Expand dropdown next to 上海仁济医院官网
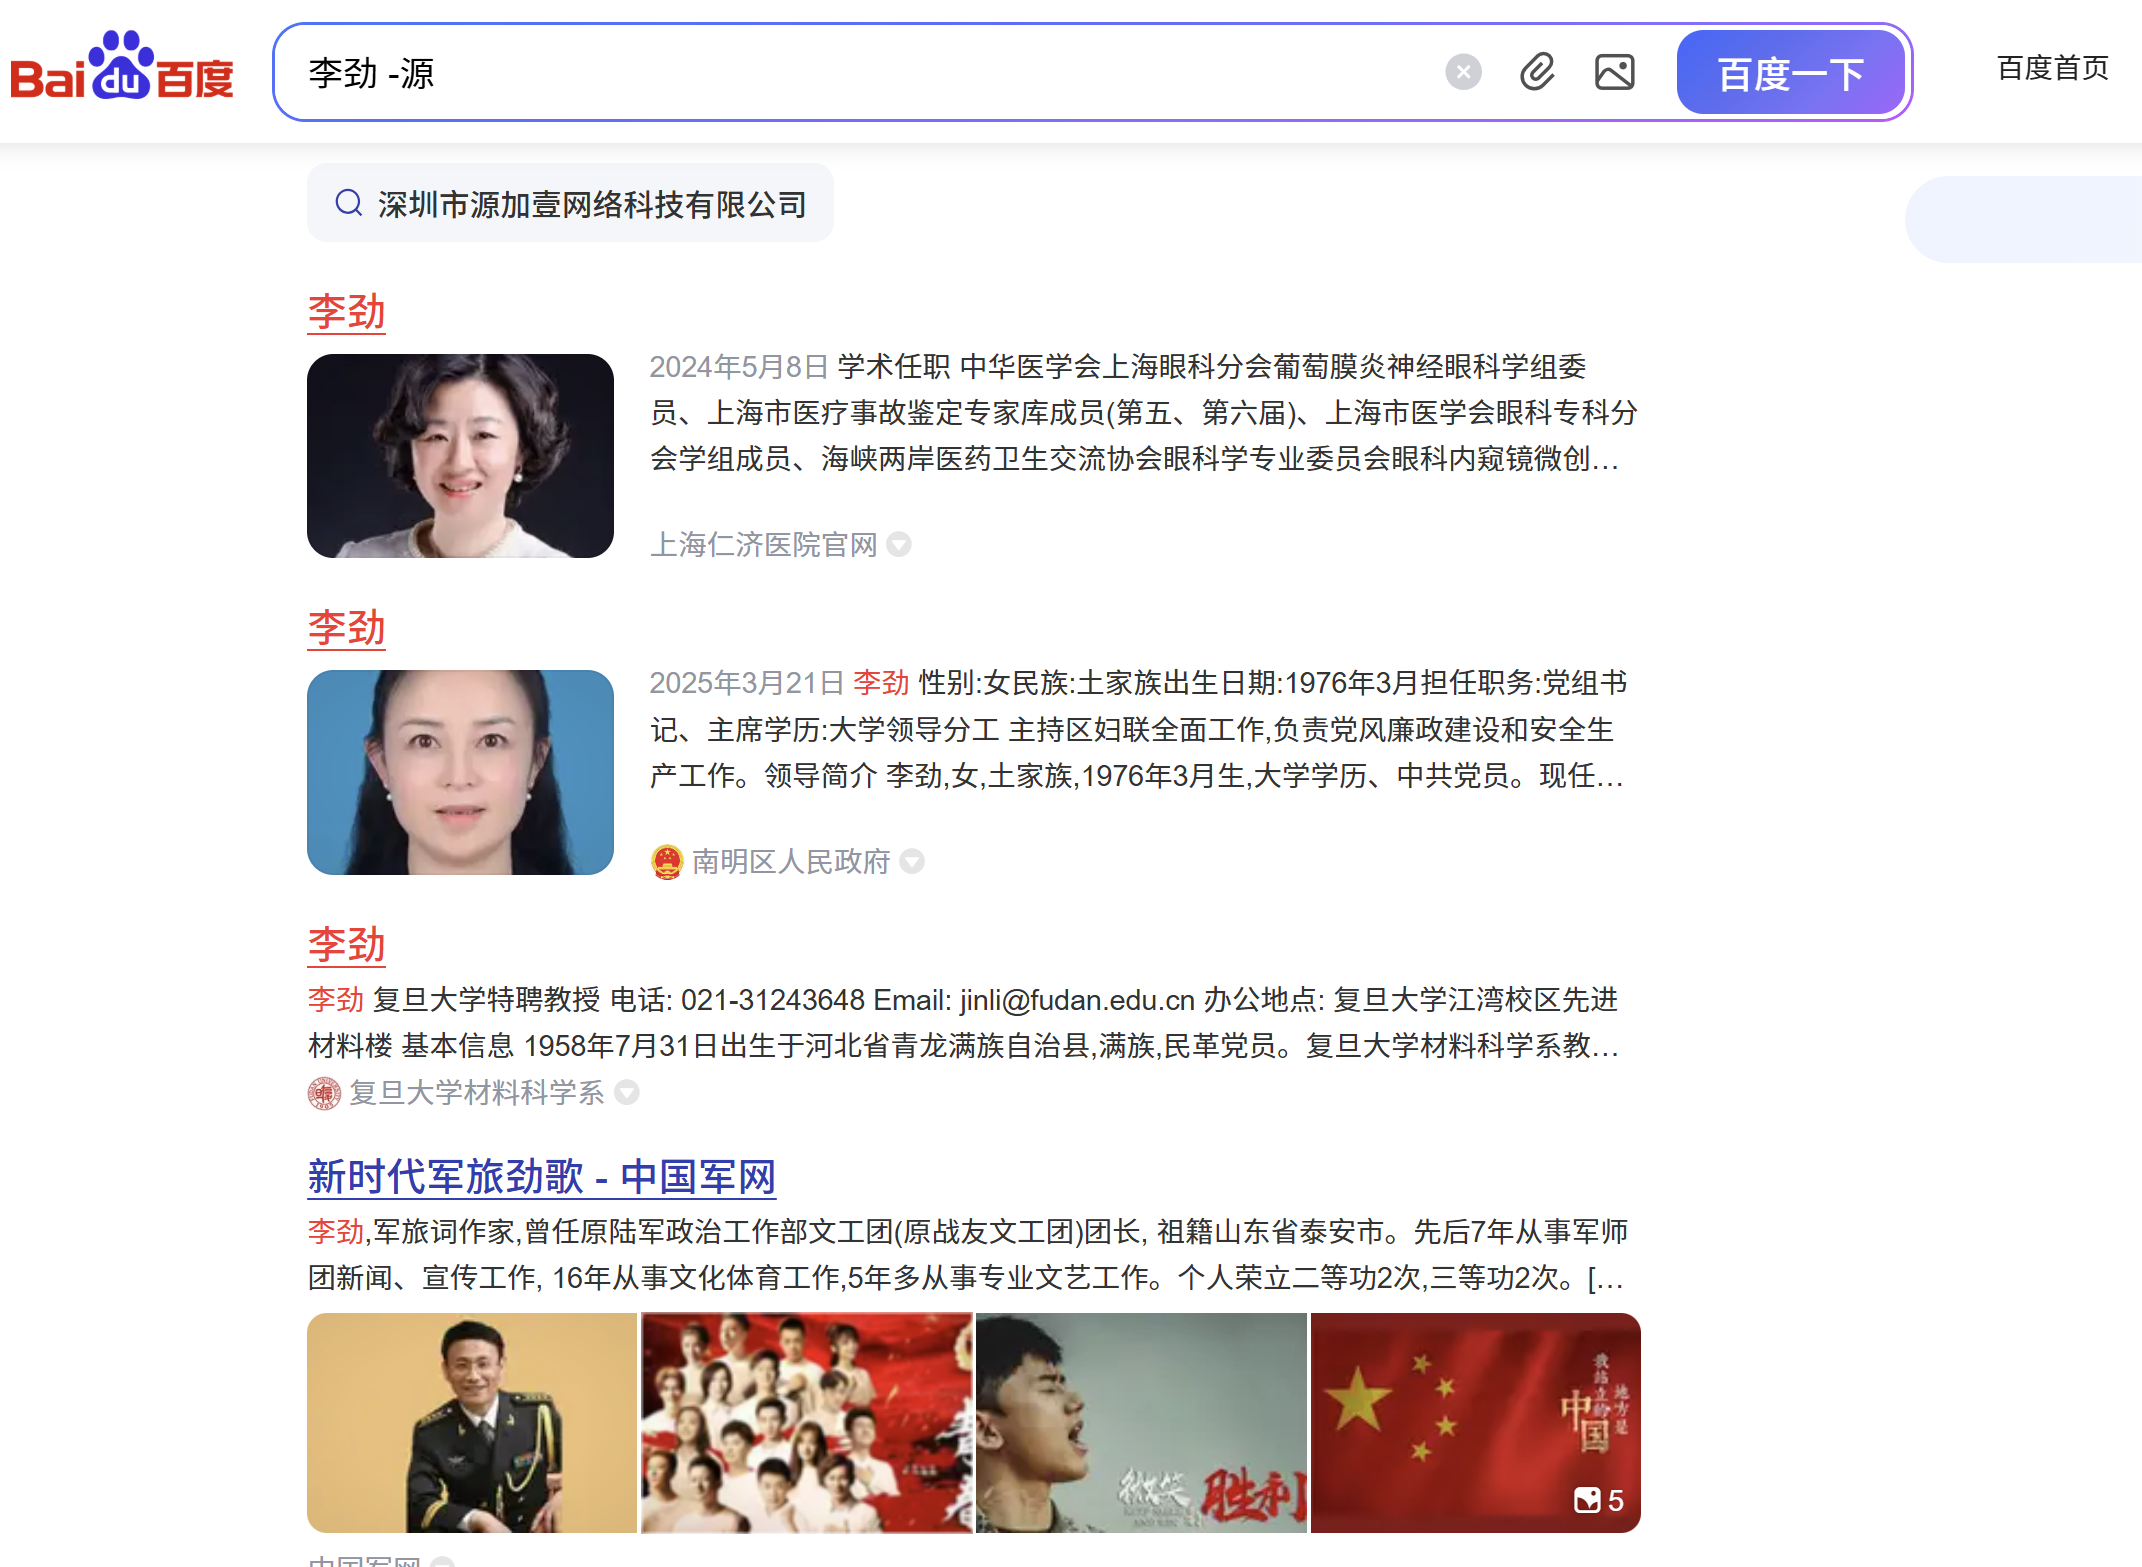2142x1567 pixels. pos(899,544)
